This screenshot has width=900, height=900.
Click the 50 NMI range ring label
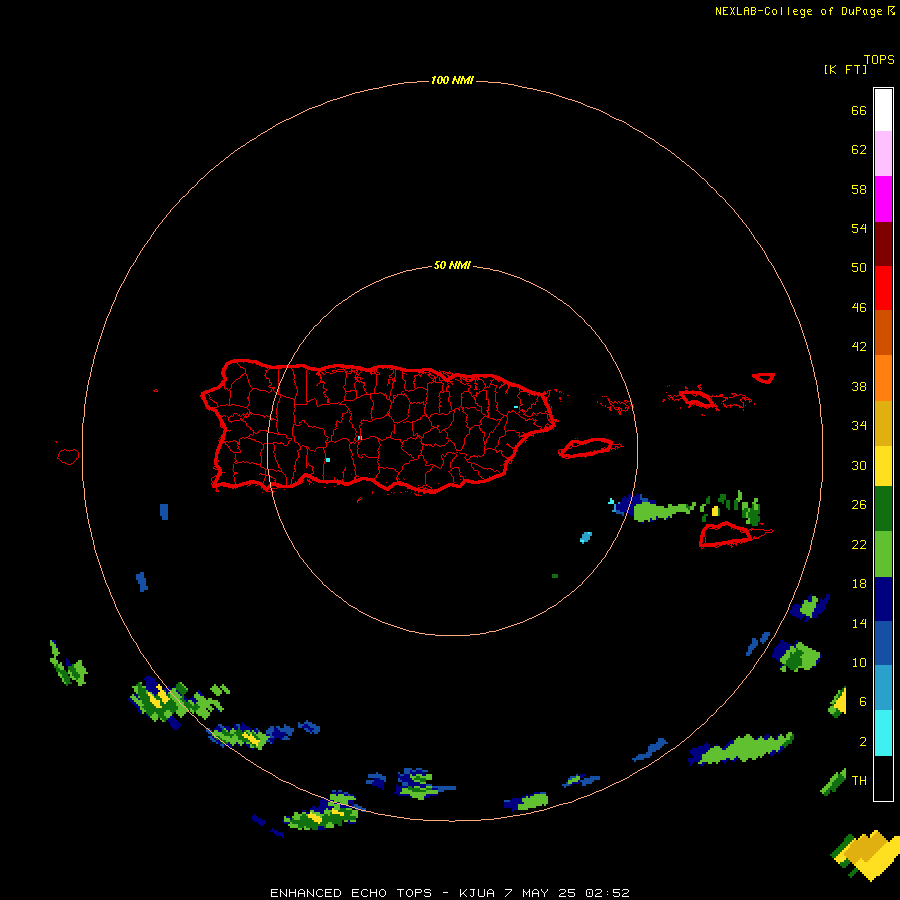[452, 265]
